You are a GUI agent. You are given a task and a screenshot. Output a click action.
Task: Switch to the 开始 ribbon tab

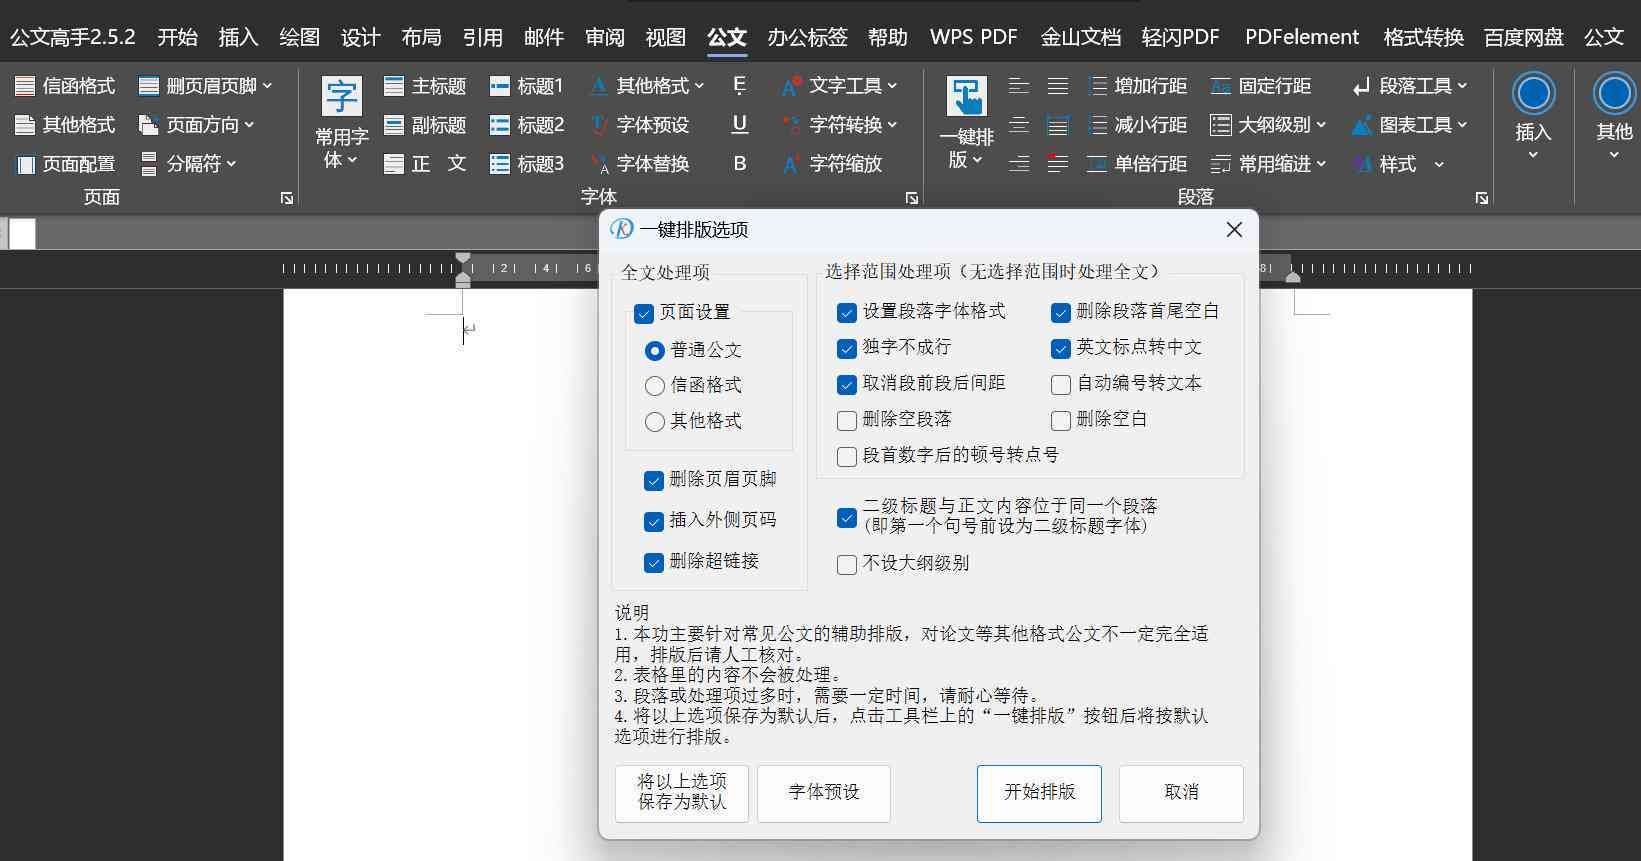(x=177, y=37)
